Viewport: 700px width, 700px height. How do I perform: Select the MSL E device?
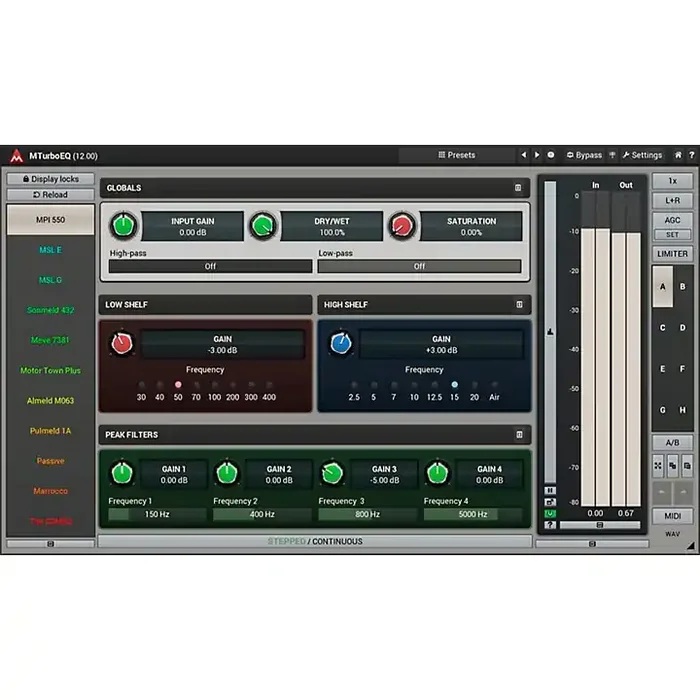point(50,250)
